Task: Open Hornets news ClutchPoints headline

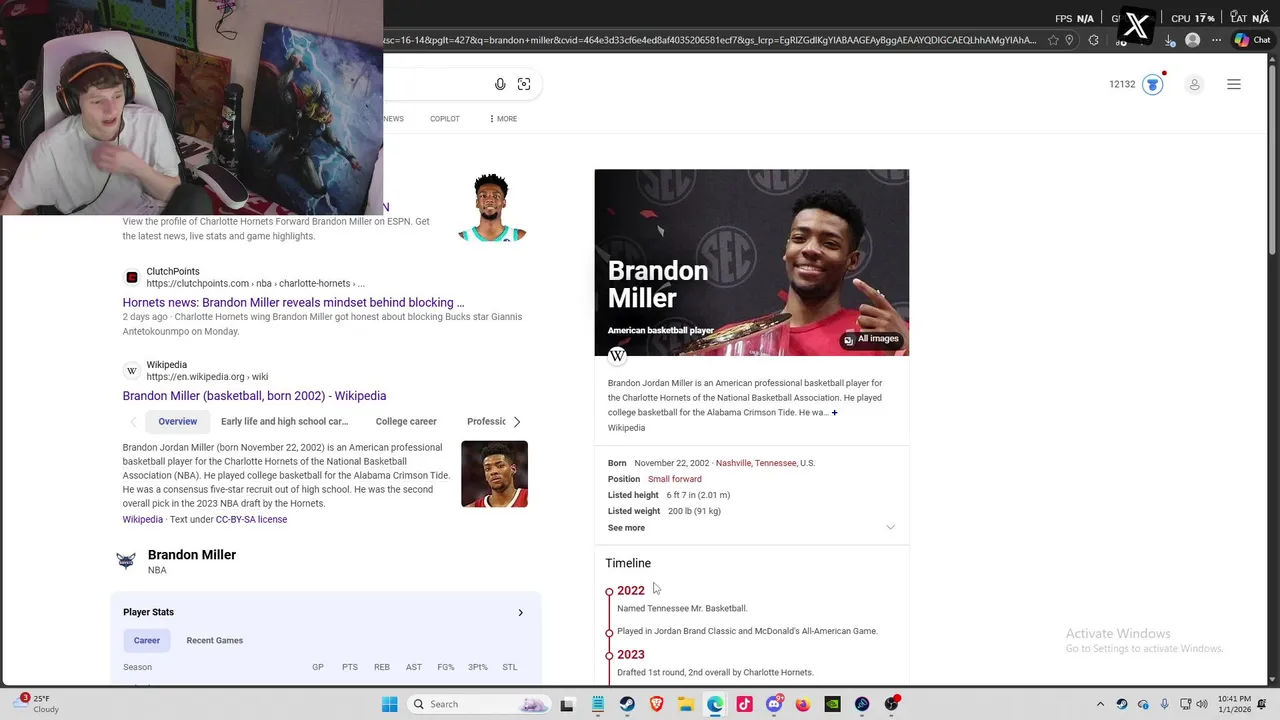Action: (294, 303)
